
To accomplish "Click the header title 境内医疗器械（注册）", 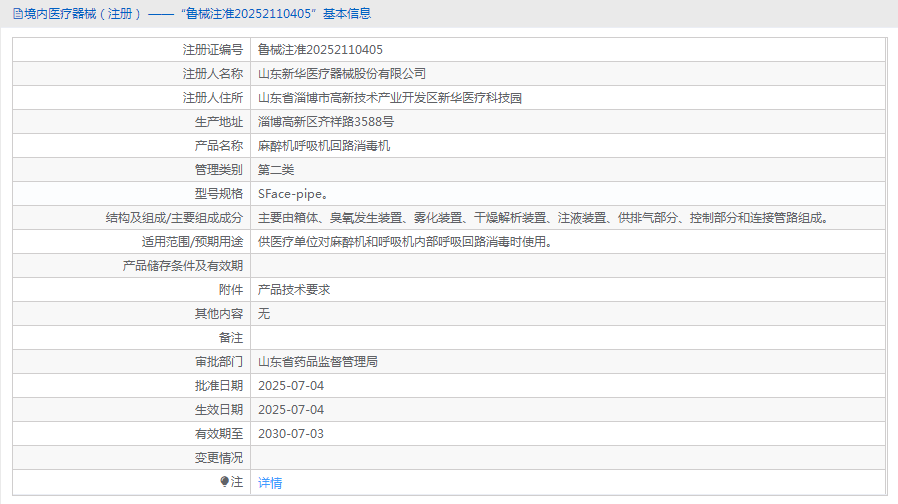I will click(82, 14).
